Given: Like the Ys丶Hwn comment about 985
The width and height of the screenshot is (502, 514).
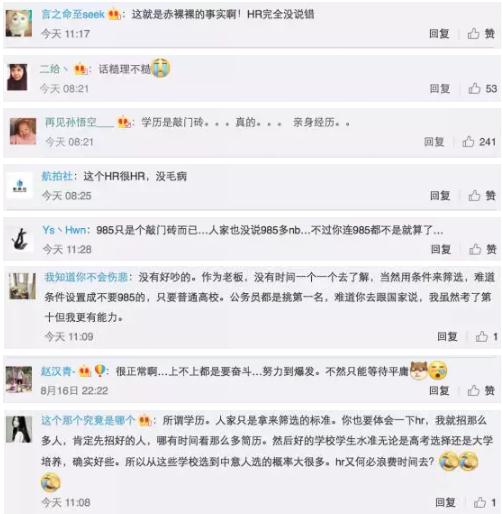Looking at the screenshot, I should [483, 249].
